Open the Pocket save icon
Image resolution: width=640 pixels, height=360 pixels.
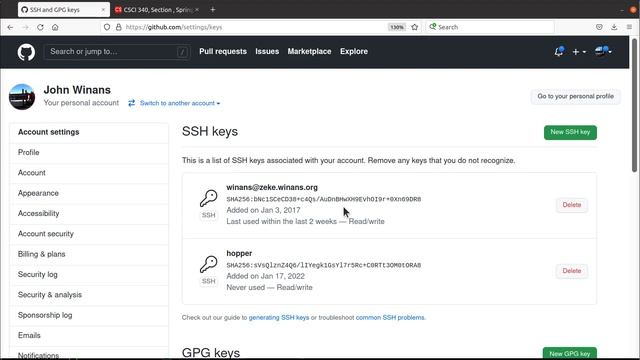(599, 27)
